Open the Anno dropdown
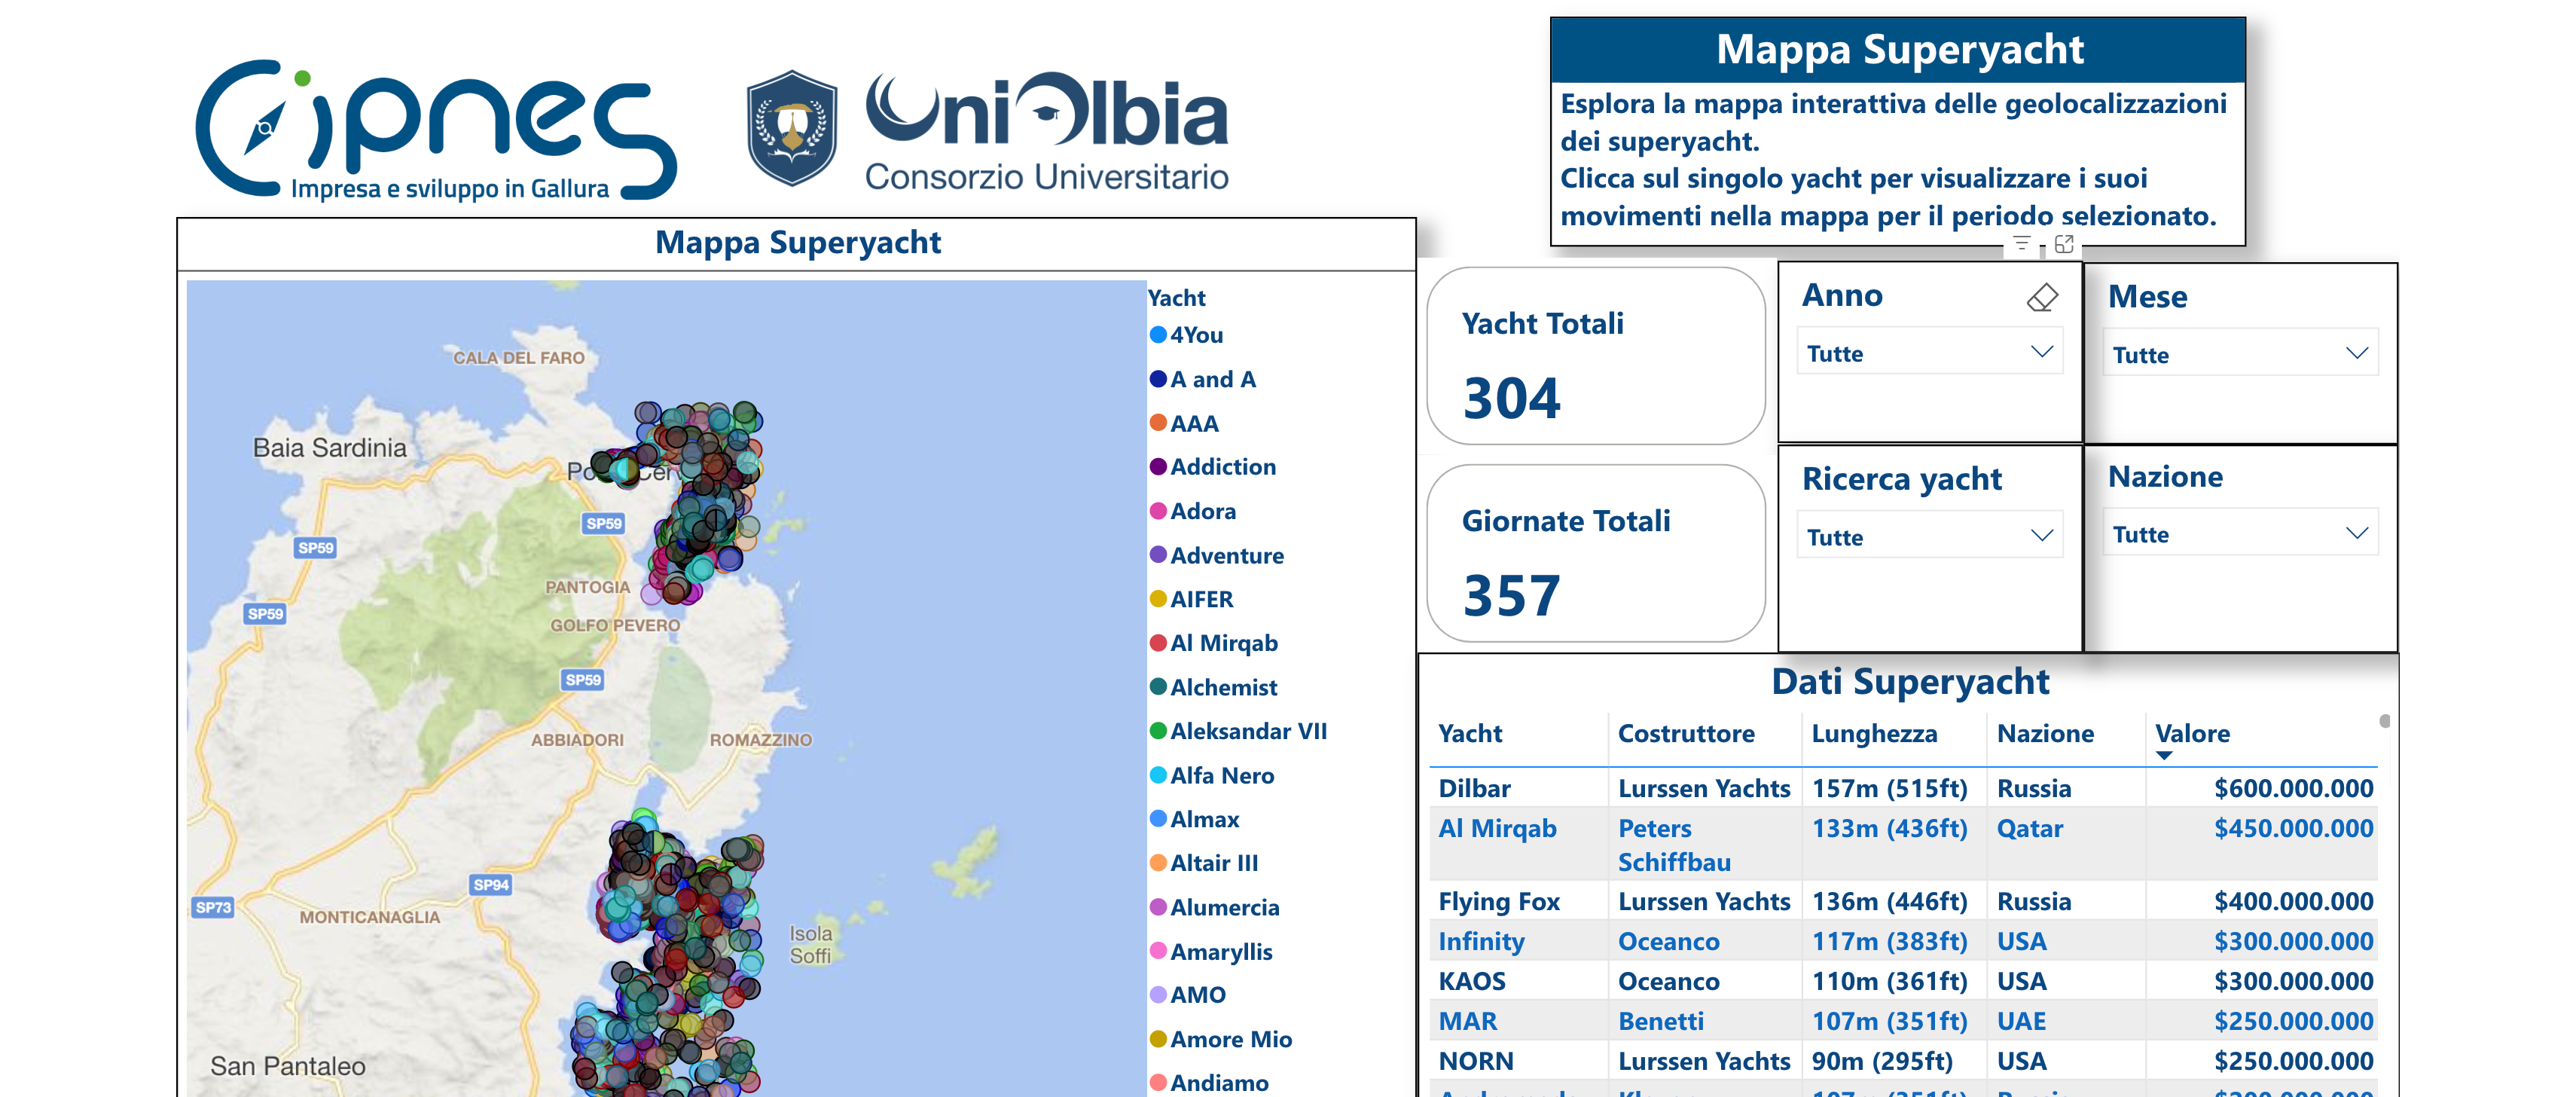 click(x=1929, y=352)
